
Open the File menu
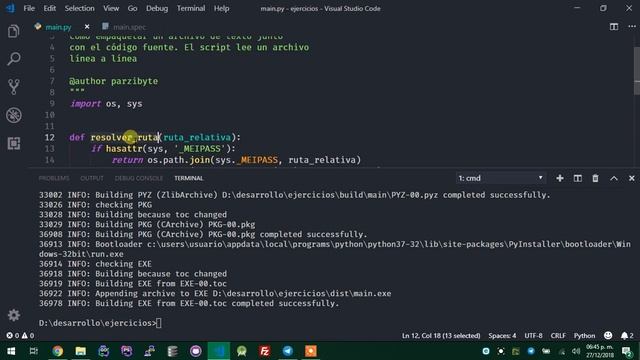tap(29, 8)
